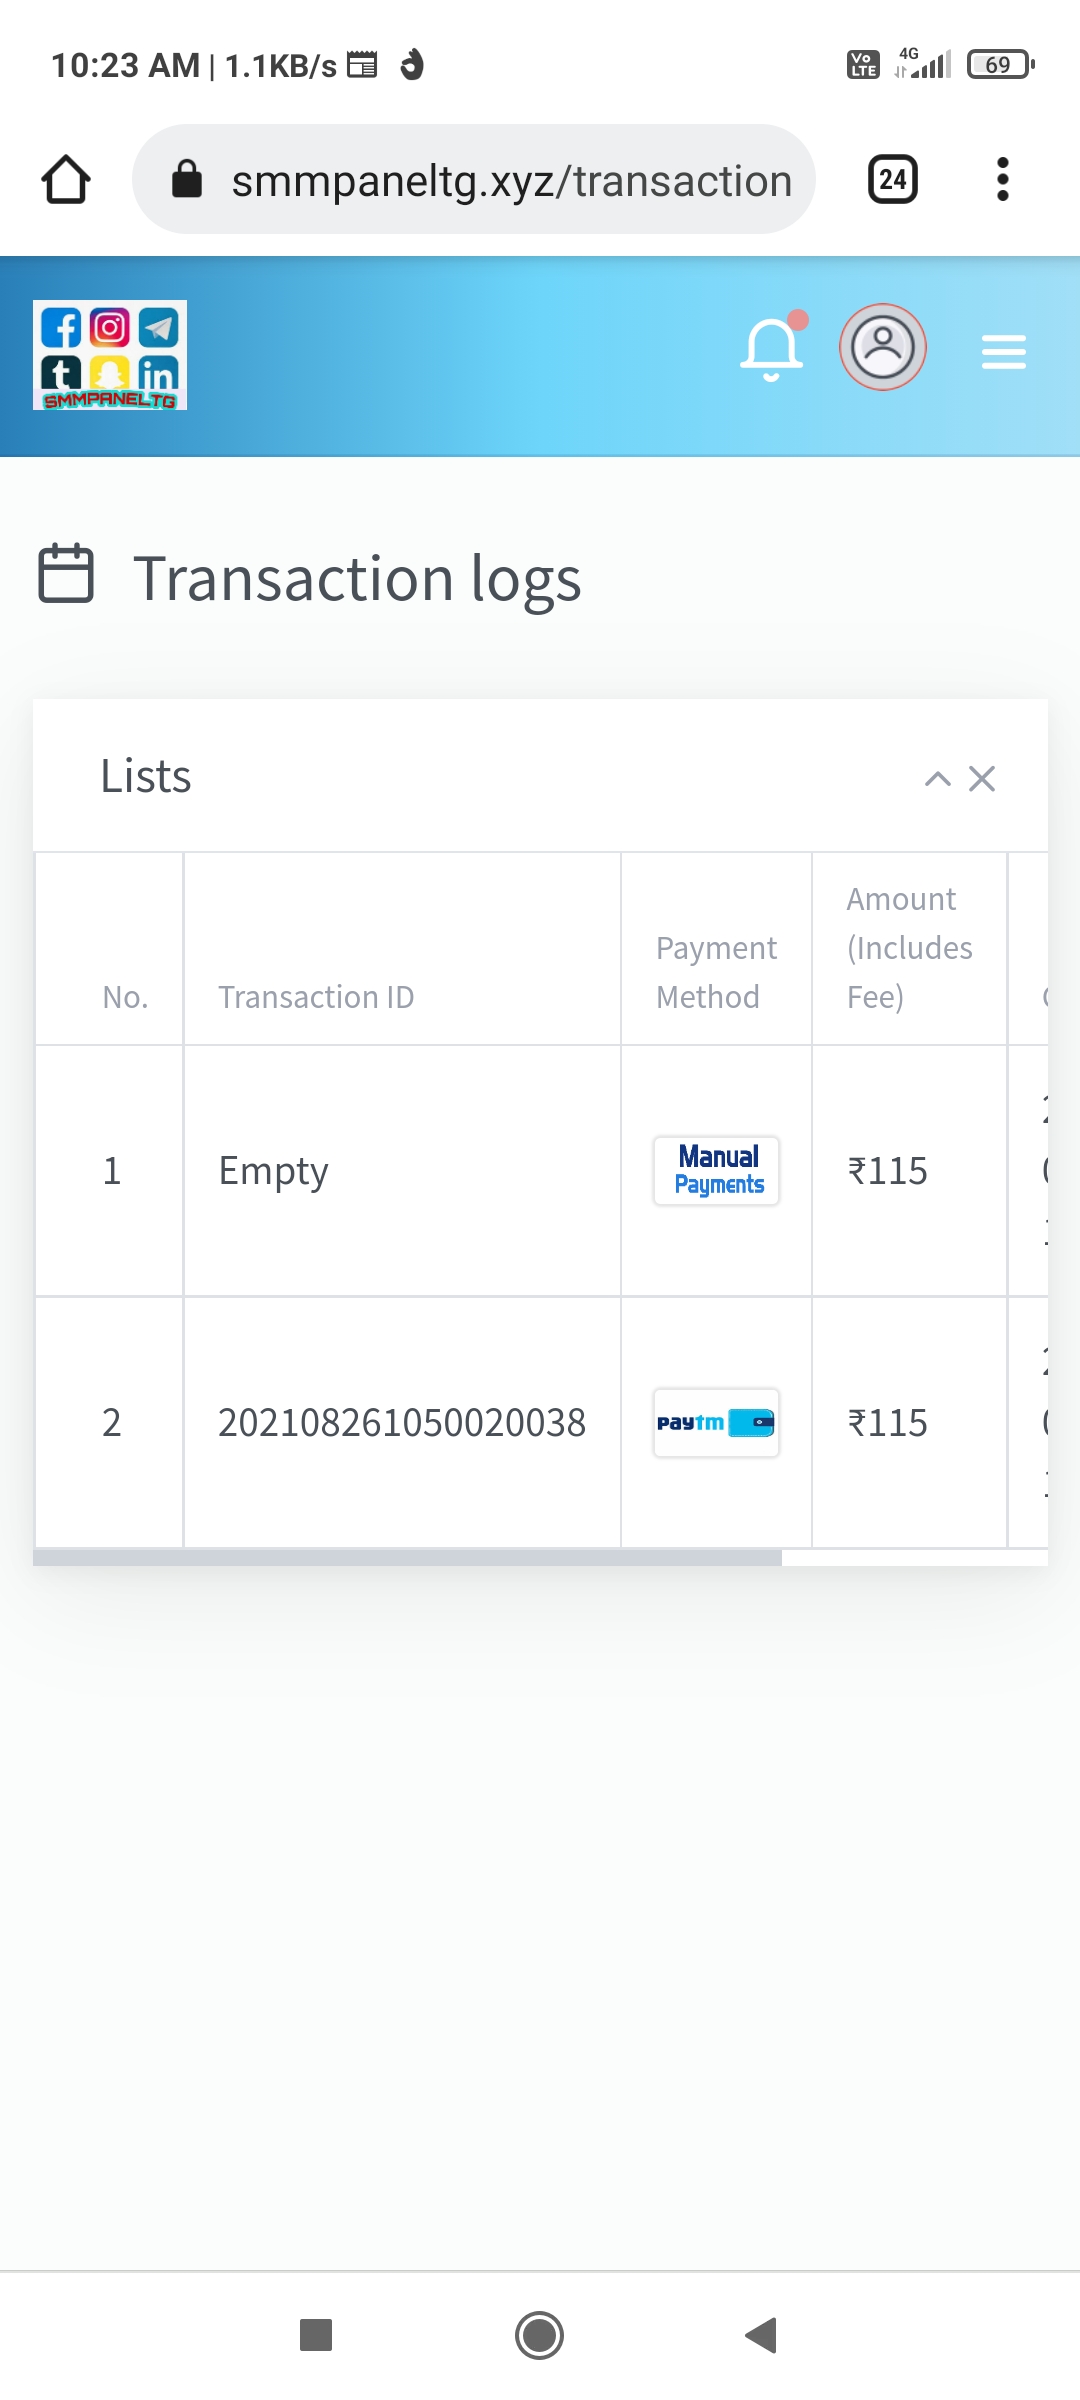The height and width of the screenshot is (2400, 1080).
Task: Open the user profile avatar
Action: tap(882, 347)
